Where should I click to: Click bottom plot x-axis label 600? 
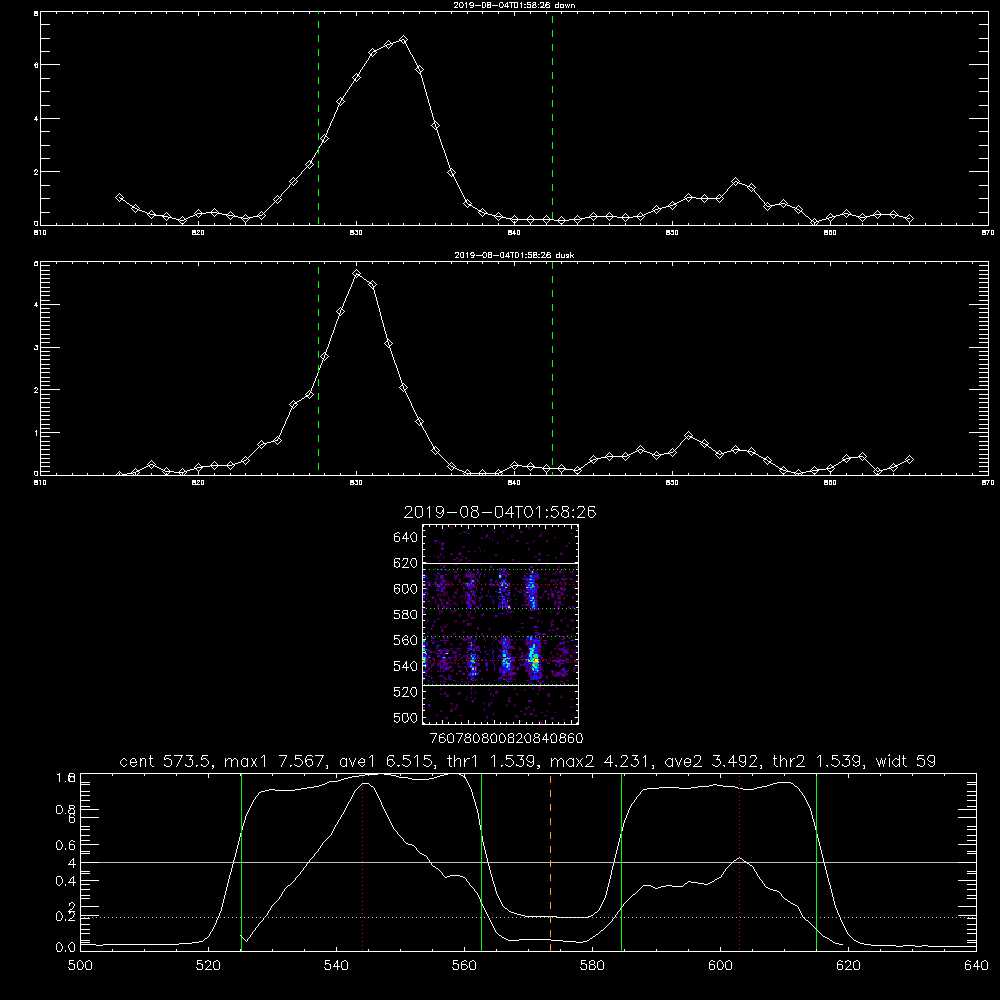[x=720, y=966]
